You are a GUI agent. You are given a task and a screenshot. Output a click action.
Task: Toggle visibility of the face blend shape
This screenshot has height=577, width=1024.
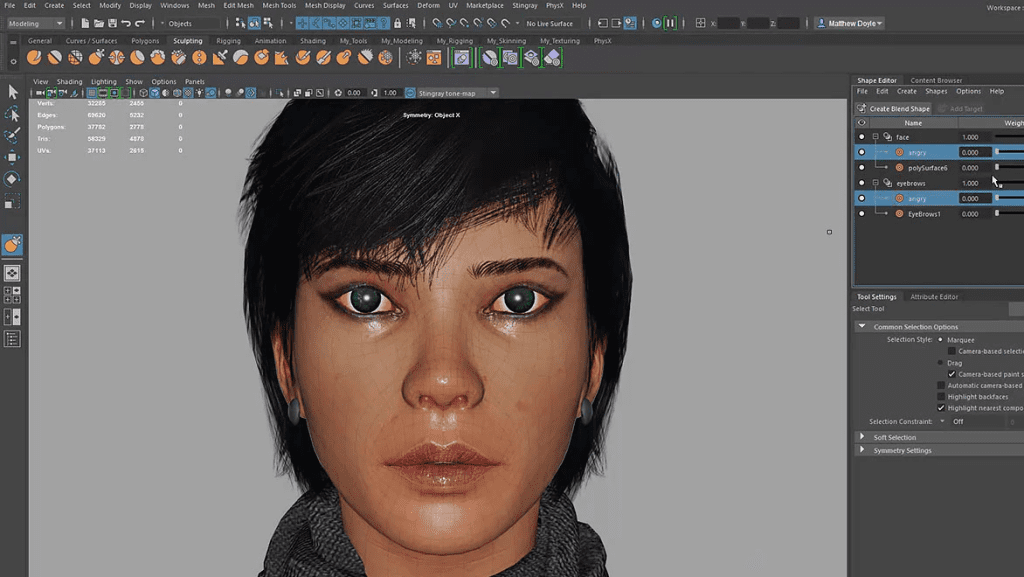point(861,137)
